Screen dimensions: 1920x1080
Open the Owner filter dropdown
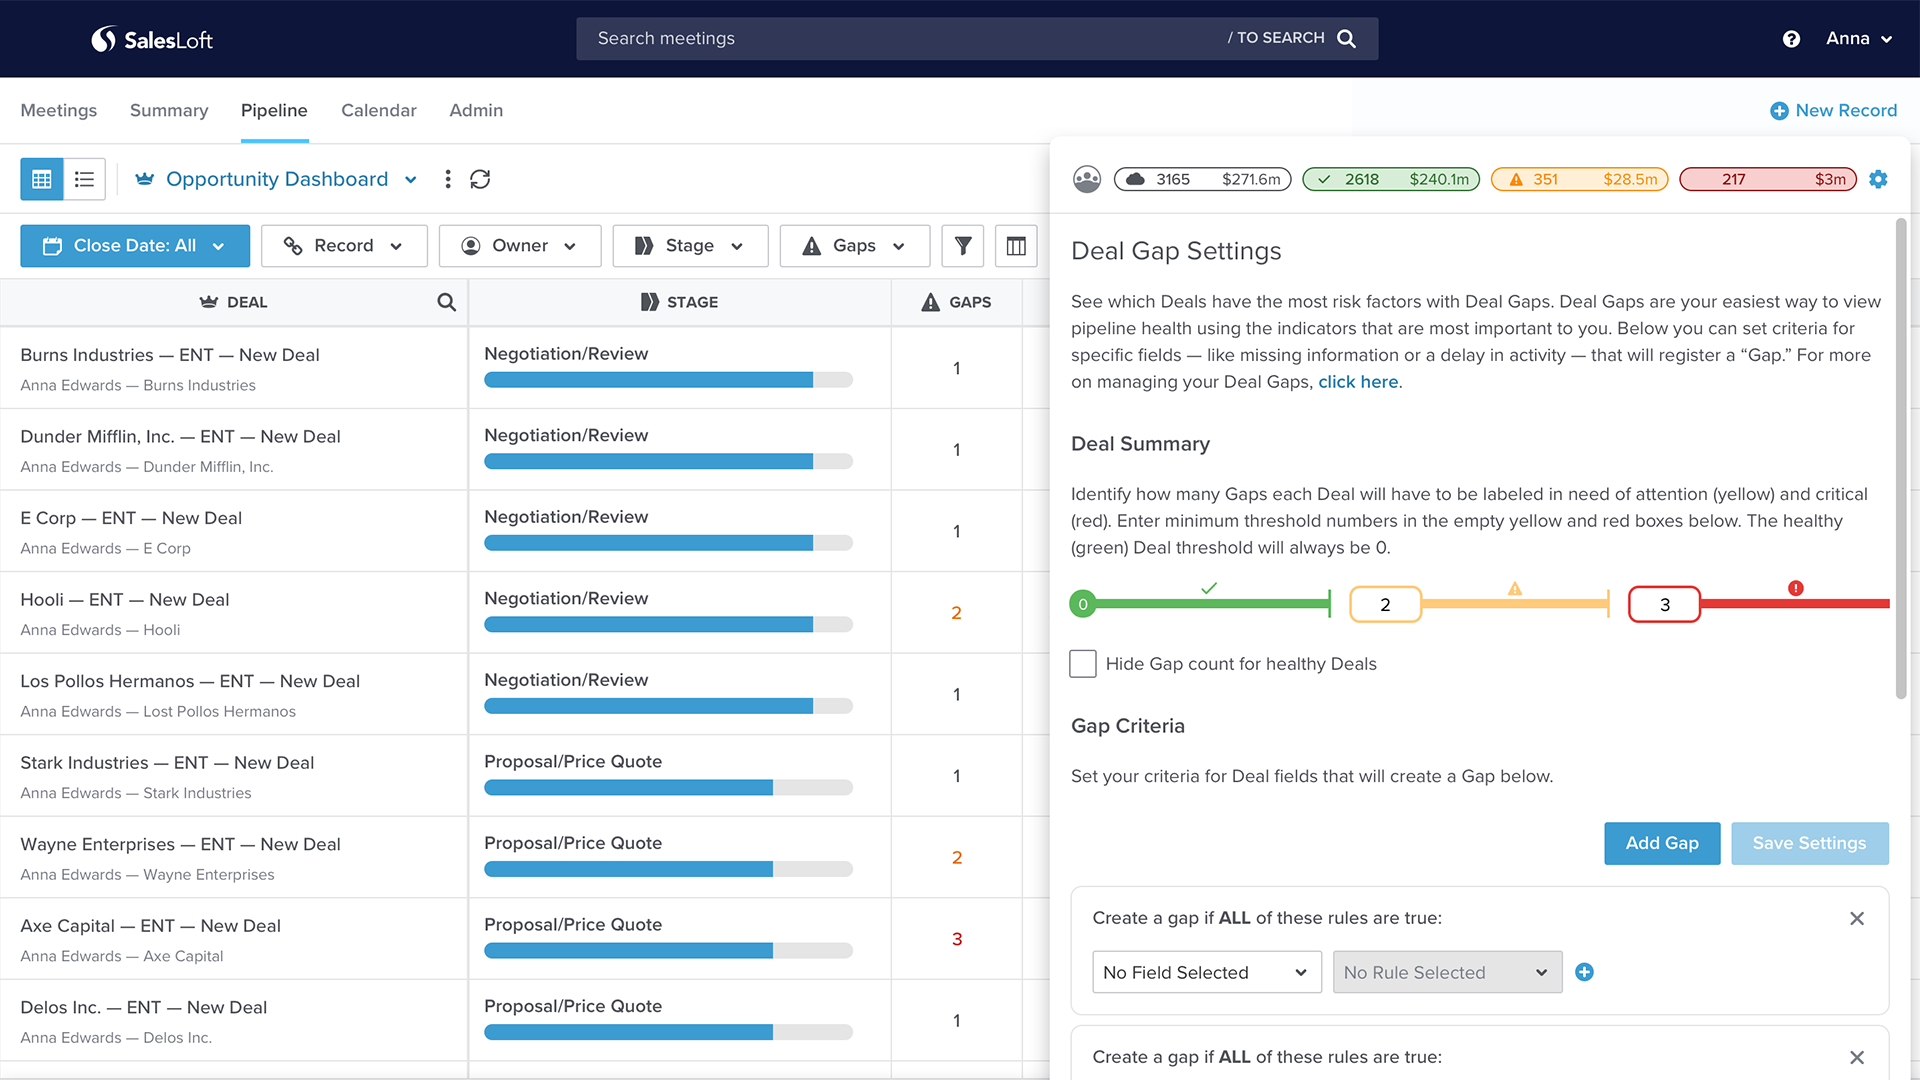pyautogui.click(x=520, y=246)
